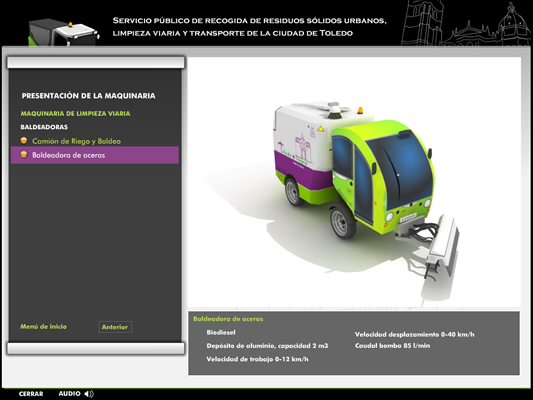Click the amber beacon light on vehicle
The image size is (533, 400).
360,110
